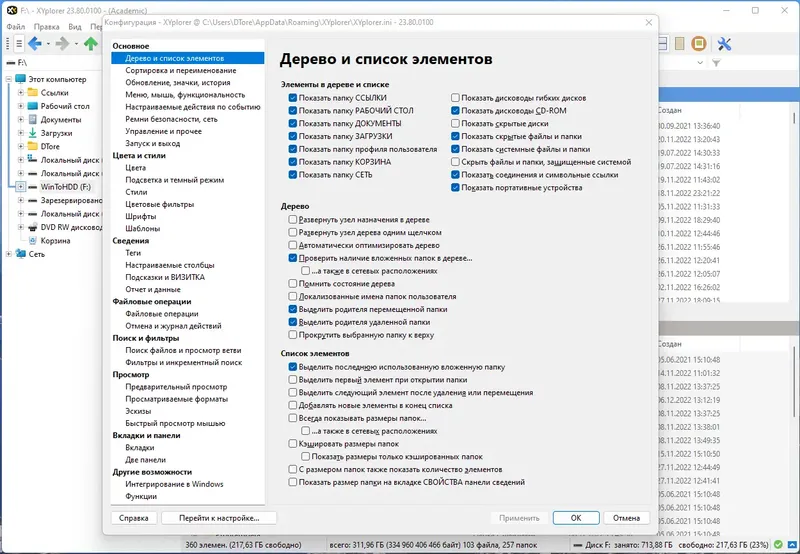Click the 'Ссылки' folder icon in tree

click(x=33, y=92)
